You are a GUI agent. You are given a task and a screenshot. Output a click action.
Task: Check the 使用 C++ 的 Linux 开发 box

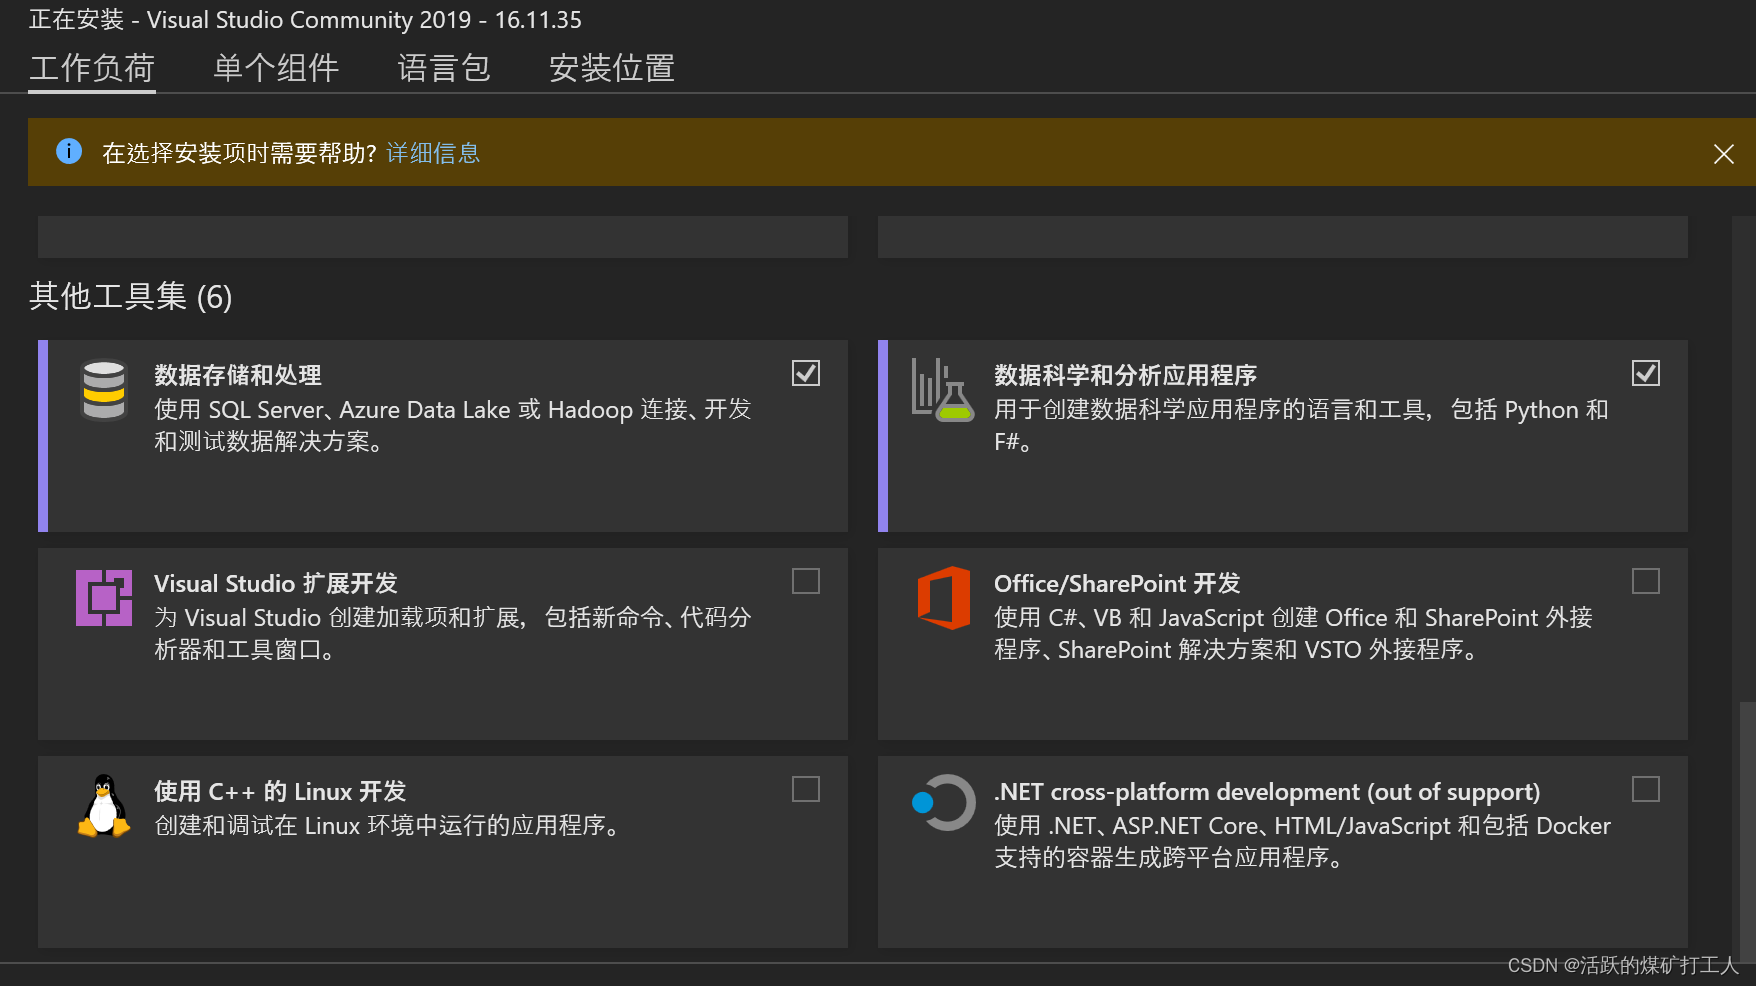(806, 789)
